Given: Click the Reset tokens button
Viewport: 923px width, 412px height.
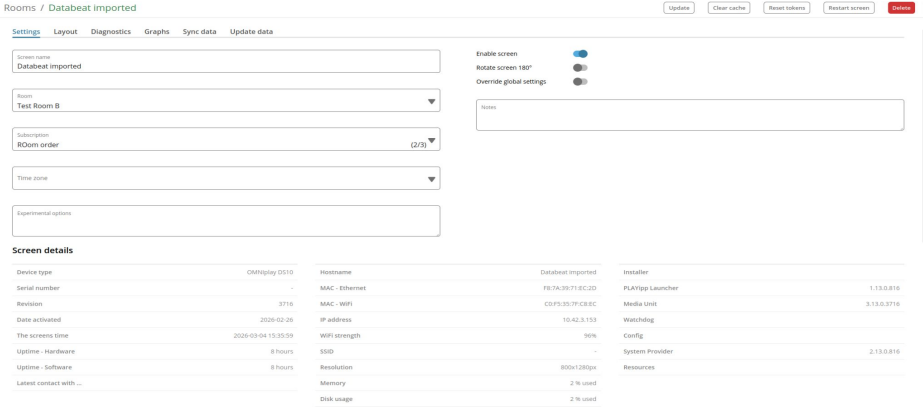Looking at the screenshot, I should point(789,8).
